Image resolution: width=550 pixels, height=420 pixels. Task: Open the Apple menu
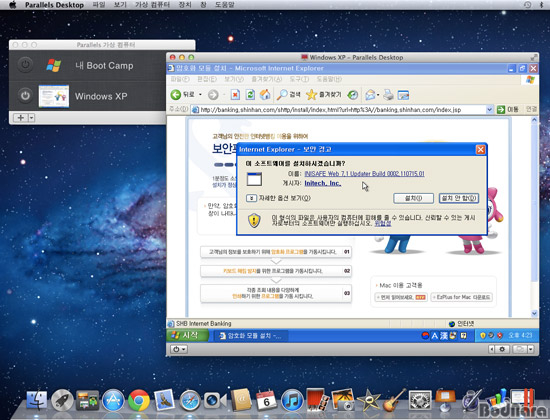[13, 5]
